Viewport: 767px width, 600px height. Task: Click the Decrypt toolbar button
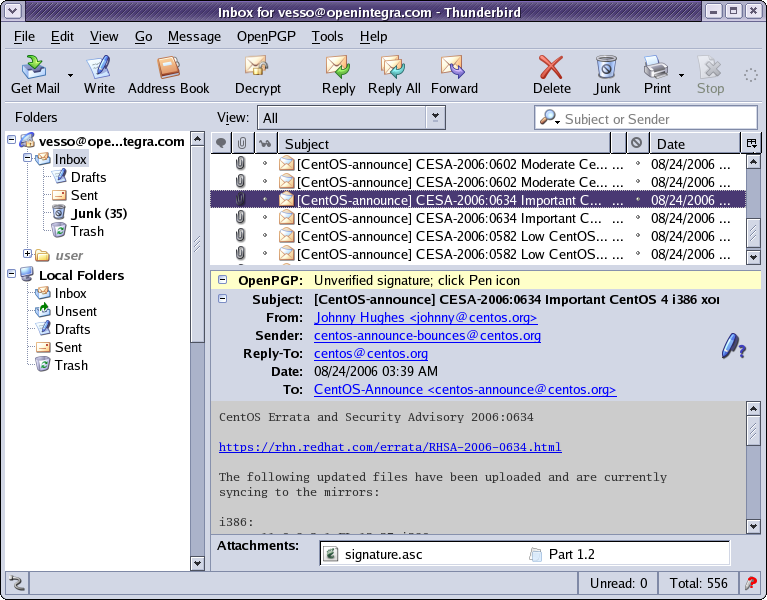257,74
